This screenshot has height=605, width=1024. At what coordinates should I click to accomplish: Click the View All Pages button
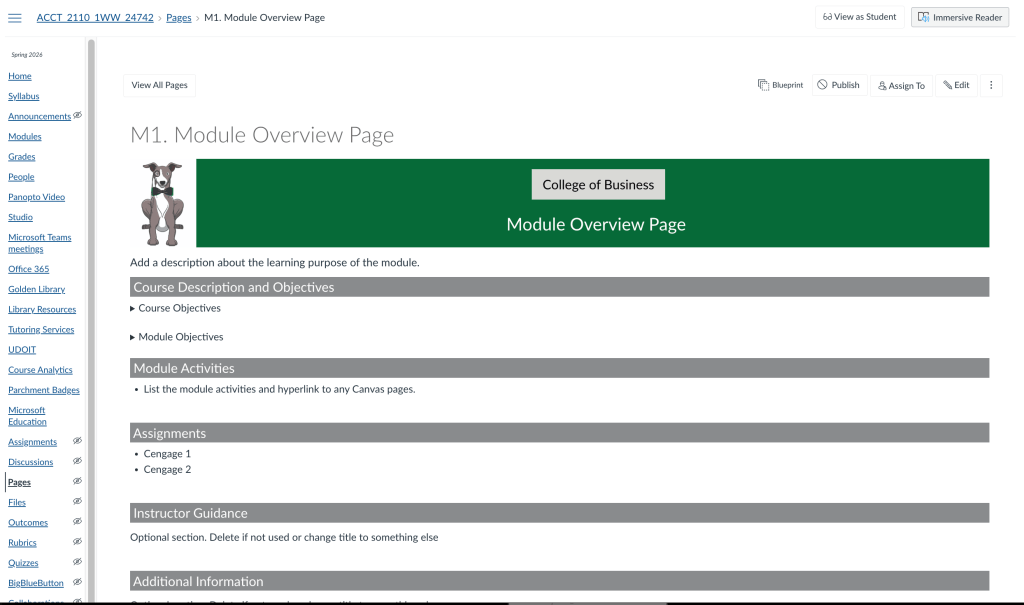pos(159,85)
